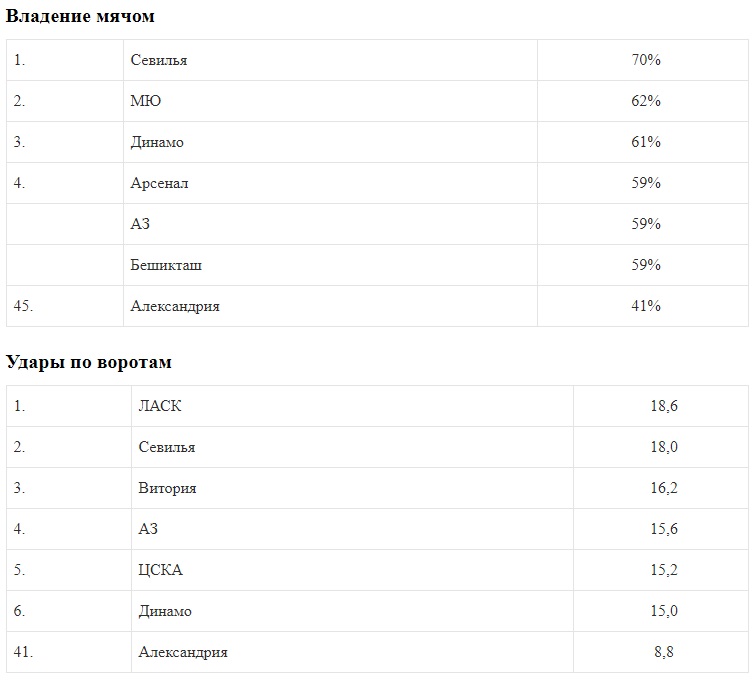Click the 61% possession value
The image size is (755, 683).
coord(645,142)
